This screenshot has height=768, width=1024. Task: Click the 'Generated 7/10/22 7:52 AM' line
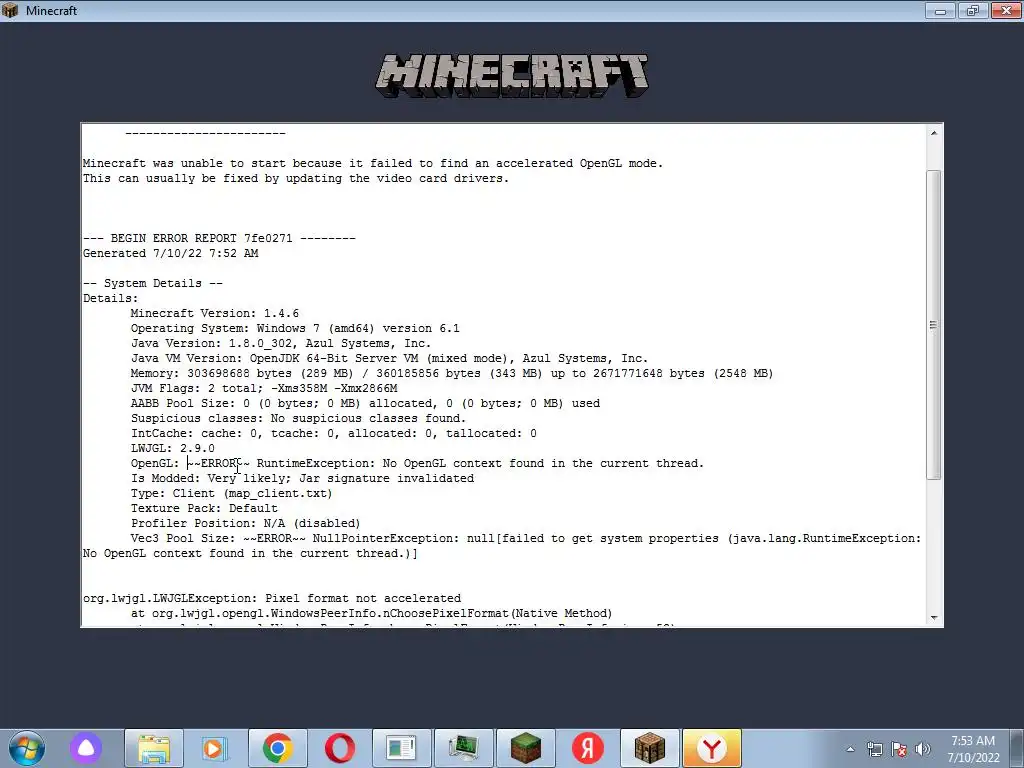click(170, 253)
